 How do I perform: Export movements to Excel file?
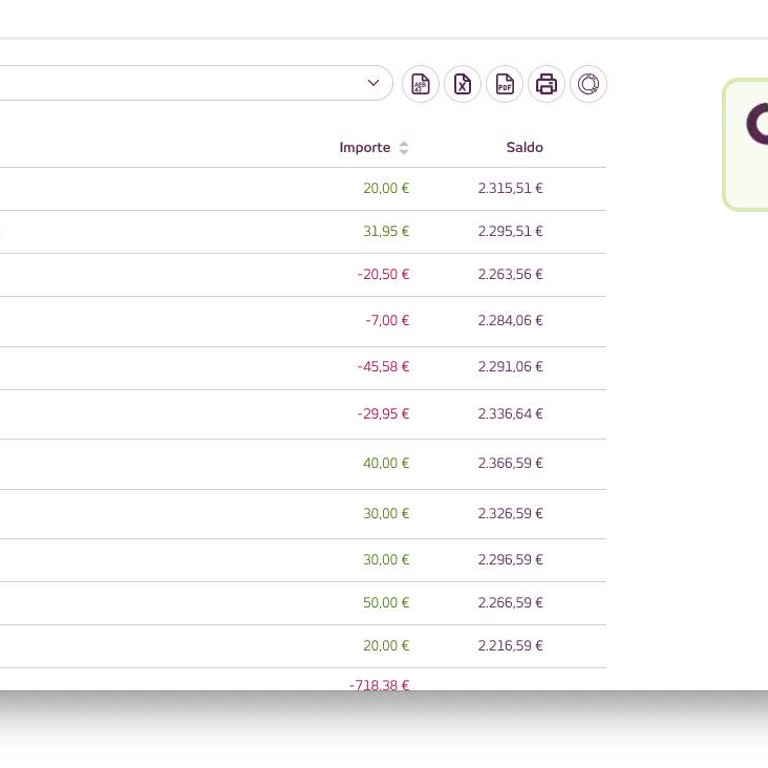[462, 84]
